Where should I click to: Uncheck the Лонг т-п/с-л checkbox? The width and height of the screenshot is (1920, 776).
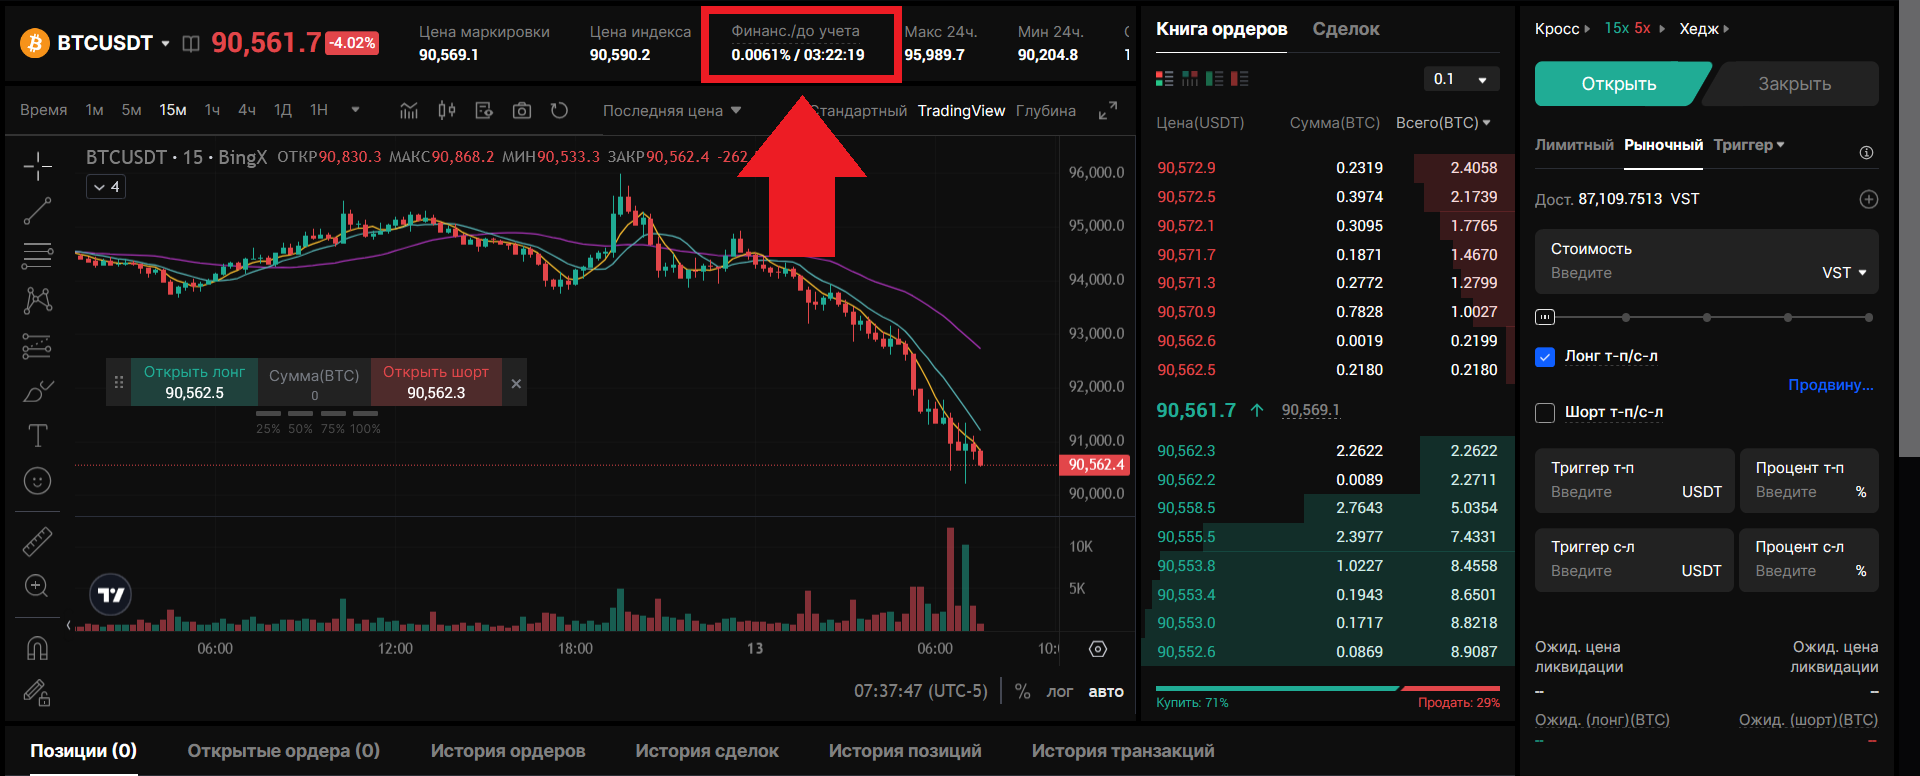pos(1545,356)
